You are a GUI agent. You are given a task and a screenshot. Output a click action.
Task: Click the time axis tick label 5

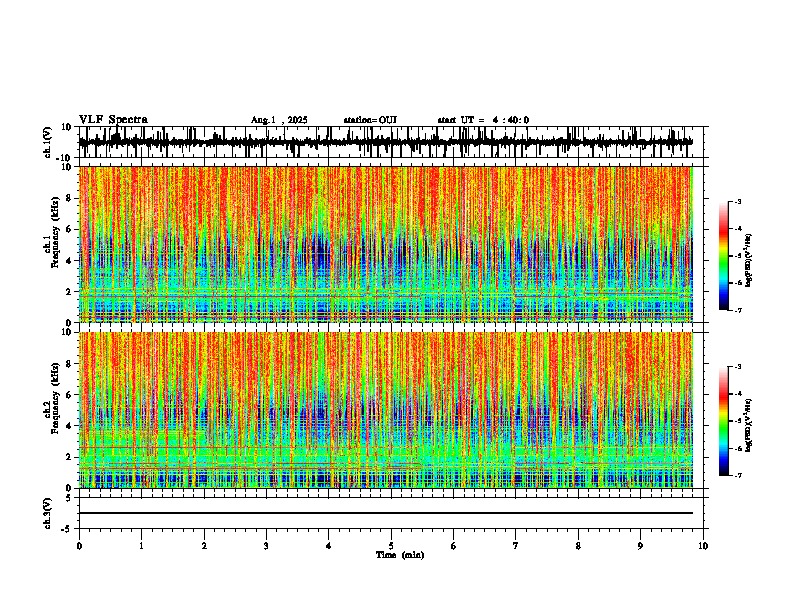tap(391, 546)
